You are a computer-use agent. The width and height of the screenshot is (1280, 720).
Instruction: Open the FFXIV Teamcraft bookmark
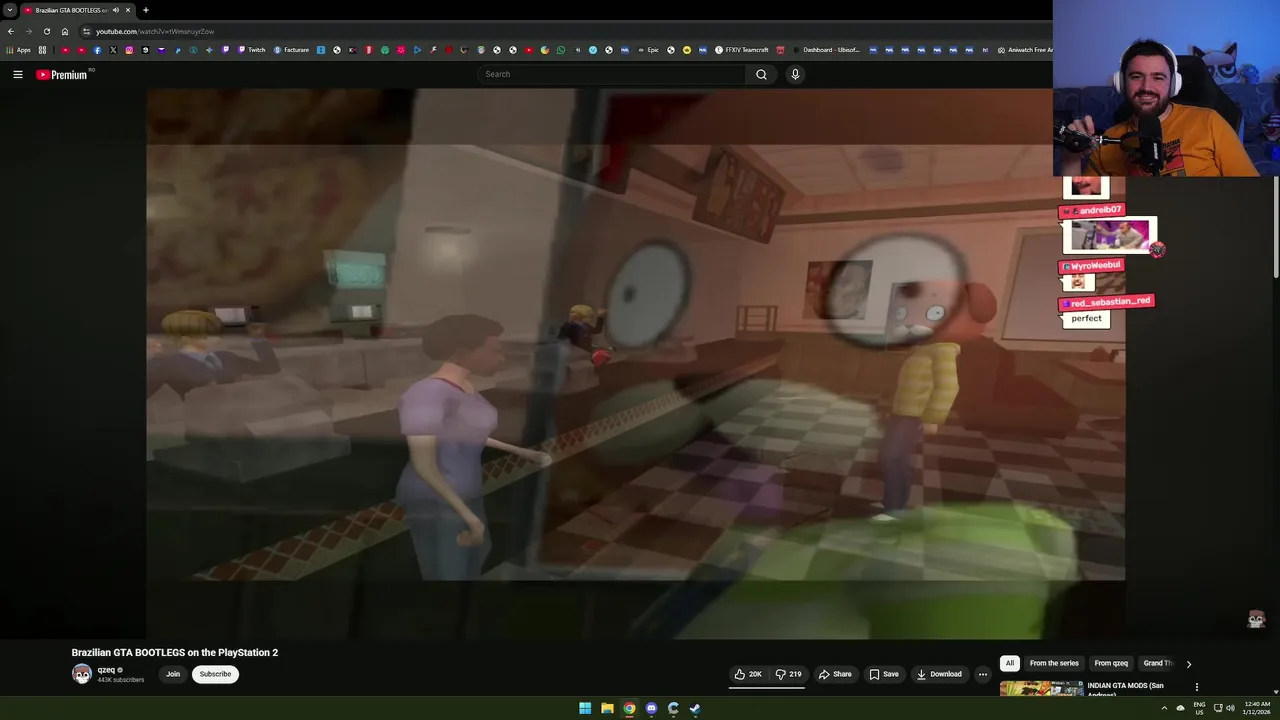pos(741,50)
